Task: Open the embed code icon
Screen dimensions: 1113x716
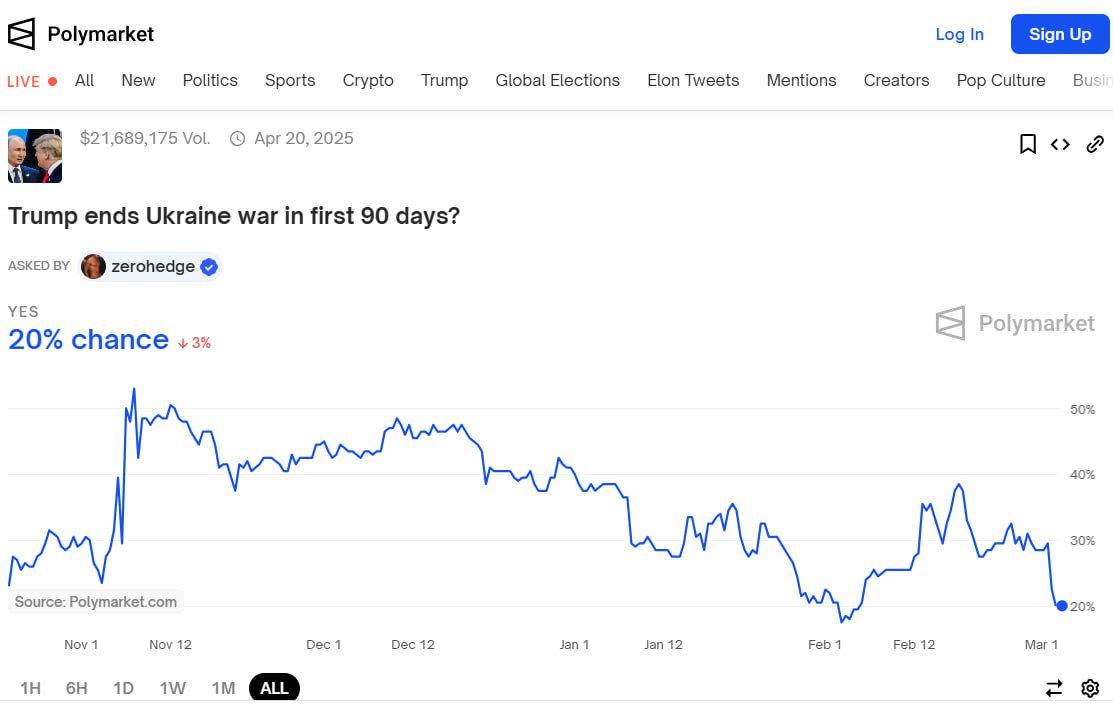Action: tap(1060, 144)
